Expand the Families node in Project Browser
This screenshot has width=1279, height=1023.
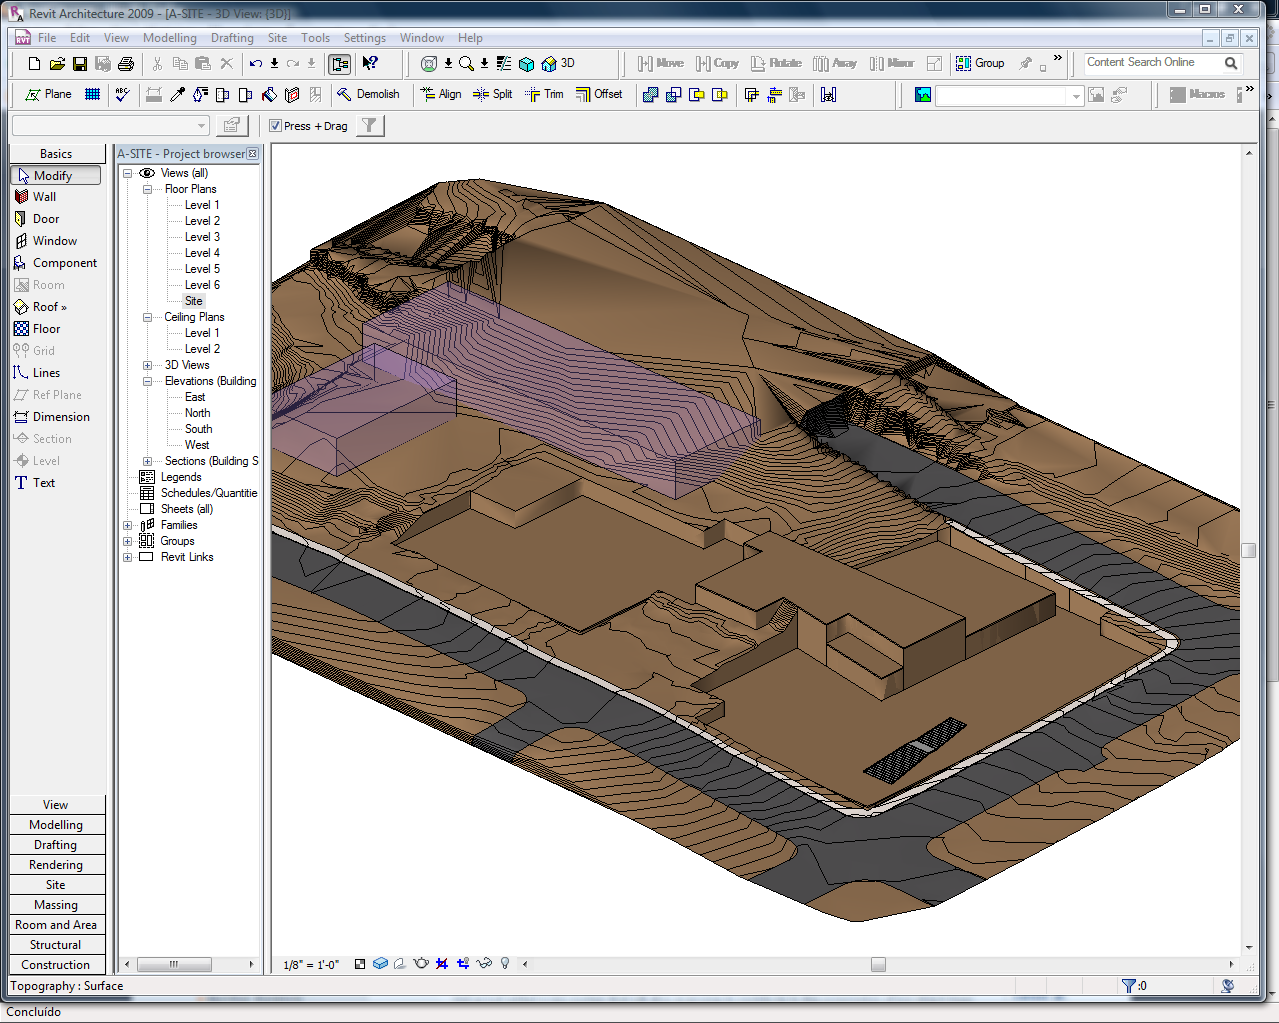[x=127, y=524]
